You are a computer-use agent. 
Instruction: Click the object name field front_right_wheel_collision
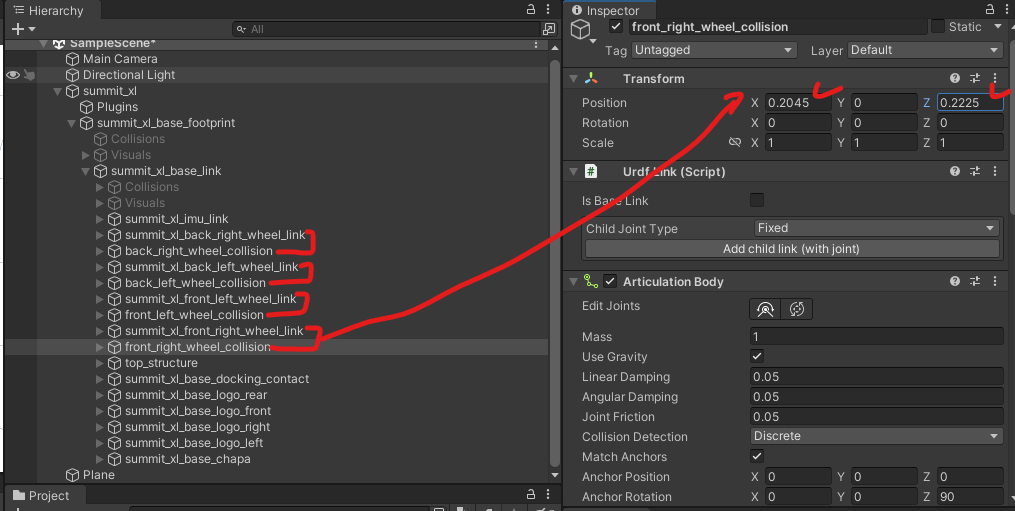click(777, 27)
